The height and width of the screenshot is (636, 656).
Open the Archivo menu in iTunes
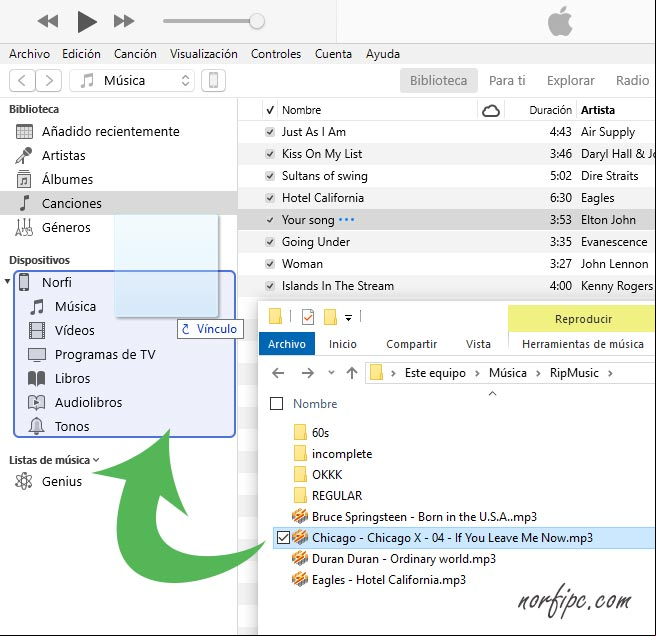29,54
